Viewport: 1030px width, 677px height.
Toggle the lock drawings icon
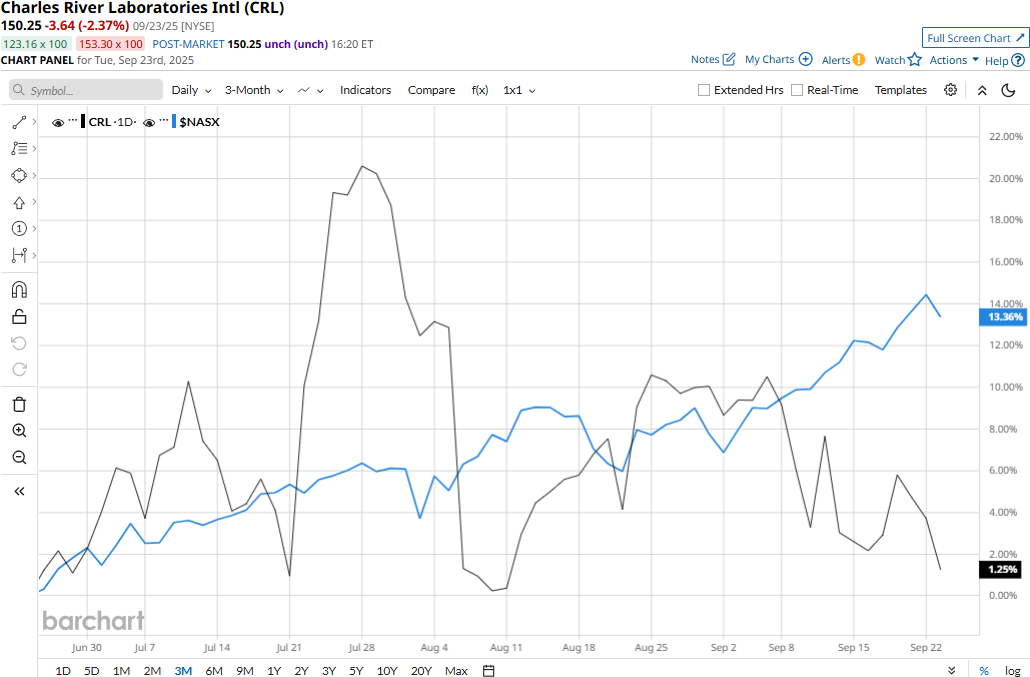[19, 317]
